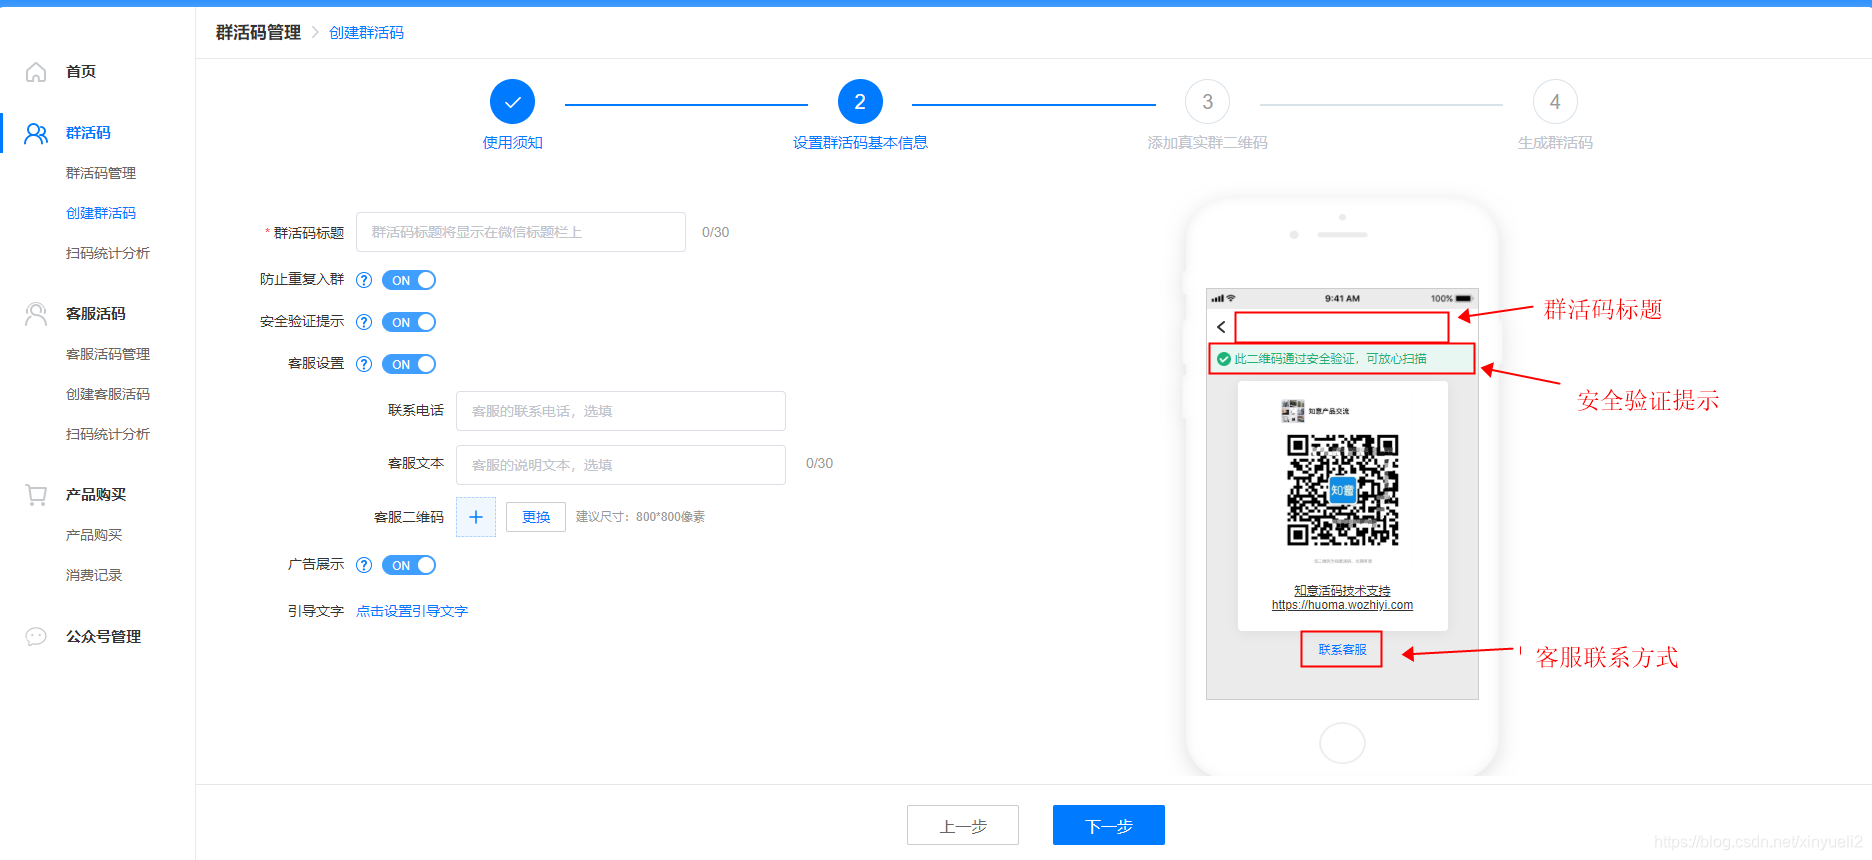This screenshot has height=860, width=1872.
Task: Open 扫码统计分析 under 客服活码
Action: pos(108,434)
